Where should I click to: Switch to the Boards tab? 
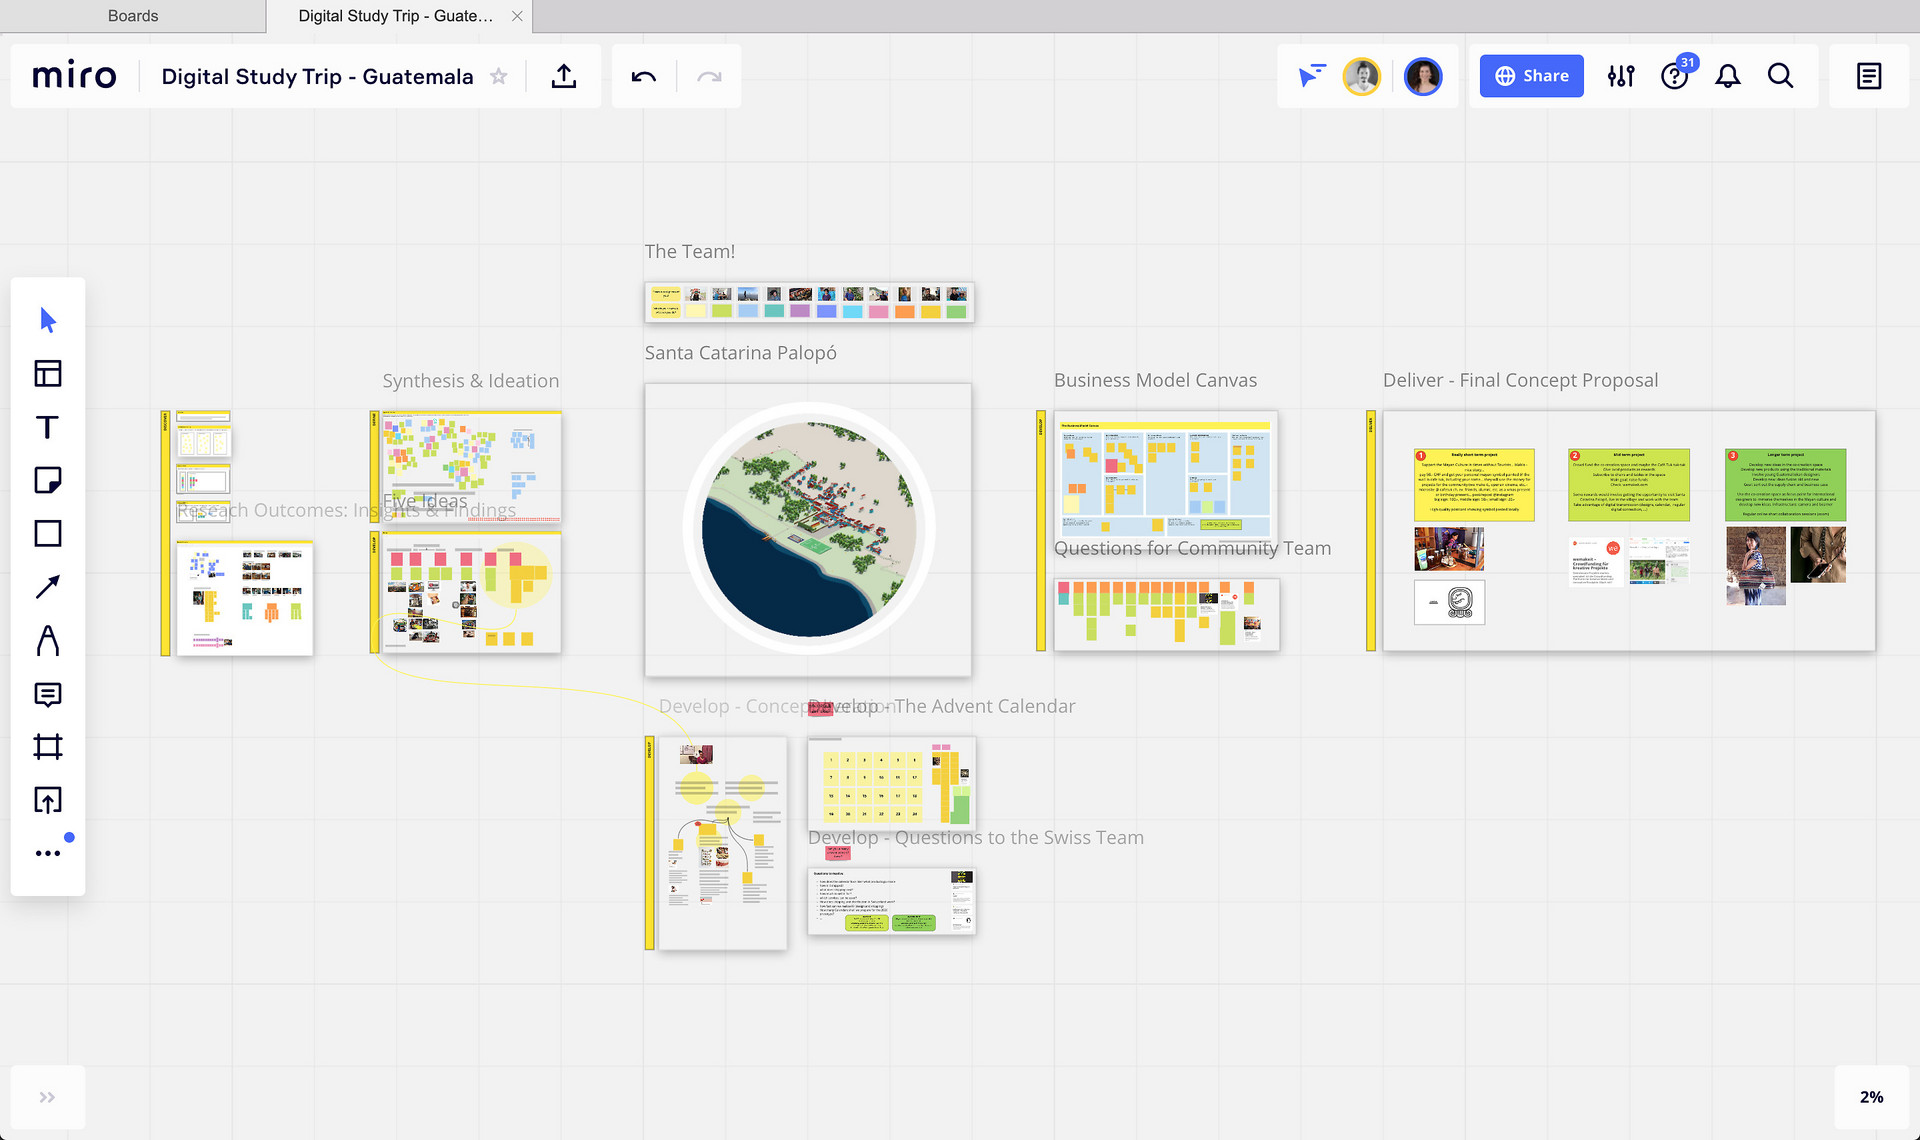pyautogui.click(x=133, y=16)
